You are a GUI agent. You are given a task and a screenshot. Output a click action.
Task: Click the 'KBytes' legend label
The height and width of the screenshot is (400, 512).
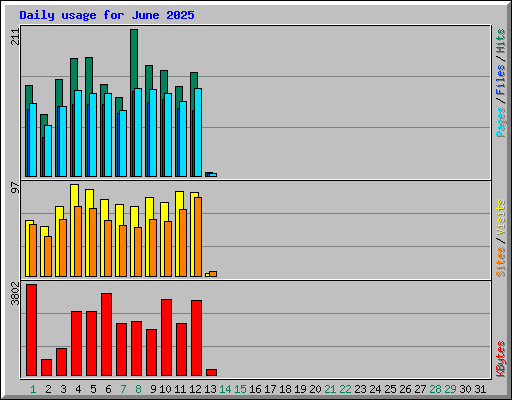[x=501, y=359]
